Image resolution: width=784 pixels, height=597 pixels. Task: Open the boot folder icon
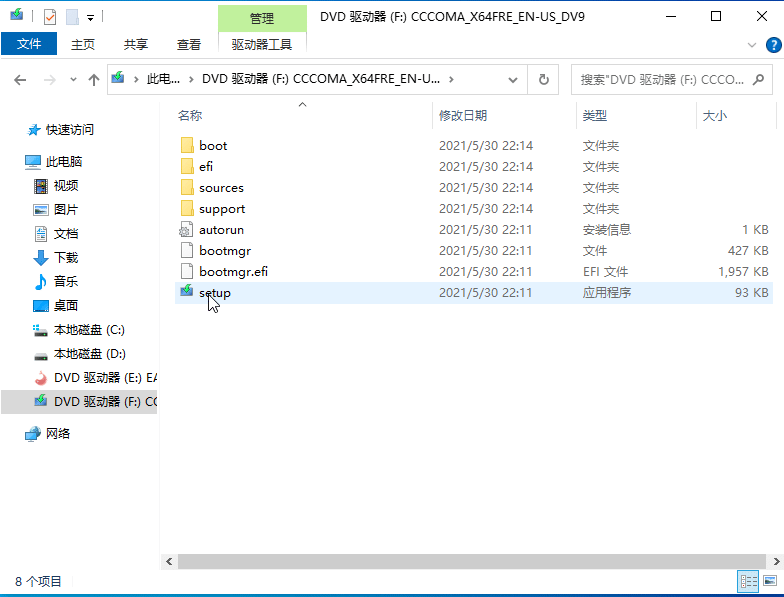pyautogui.click(x=186, y=146)
